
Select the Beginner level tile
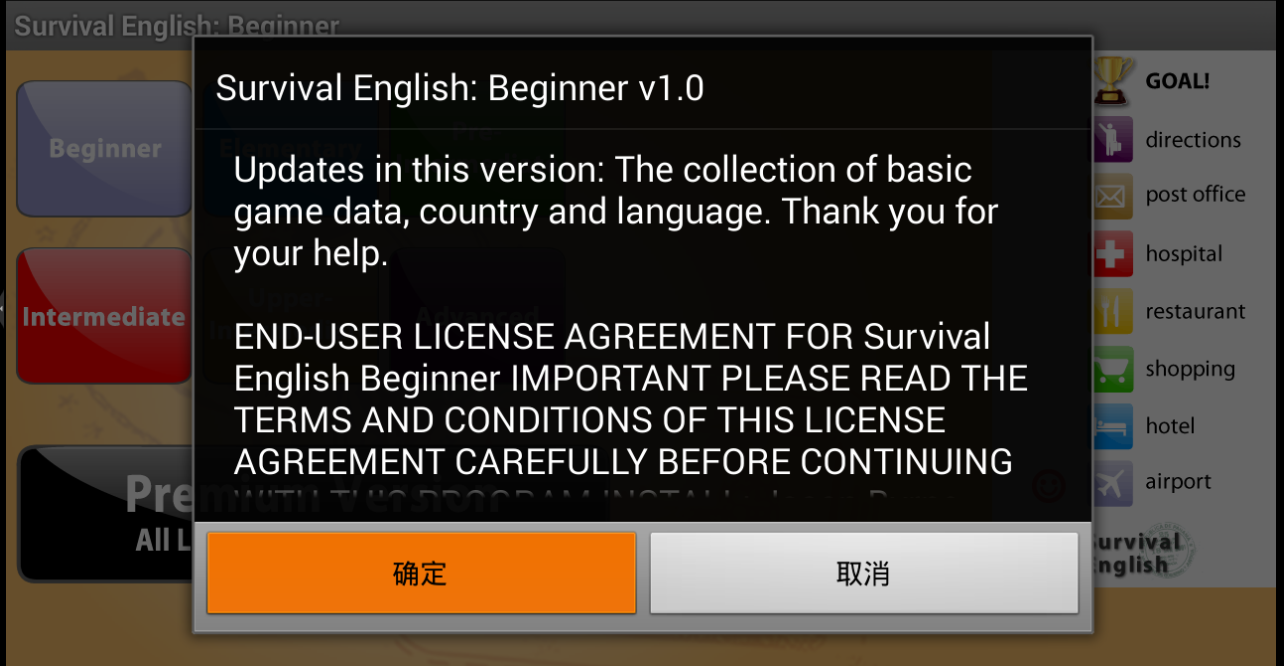pyautogui.click(x=104, y=149)
